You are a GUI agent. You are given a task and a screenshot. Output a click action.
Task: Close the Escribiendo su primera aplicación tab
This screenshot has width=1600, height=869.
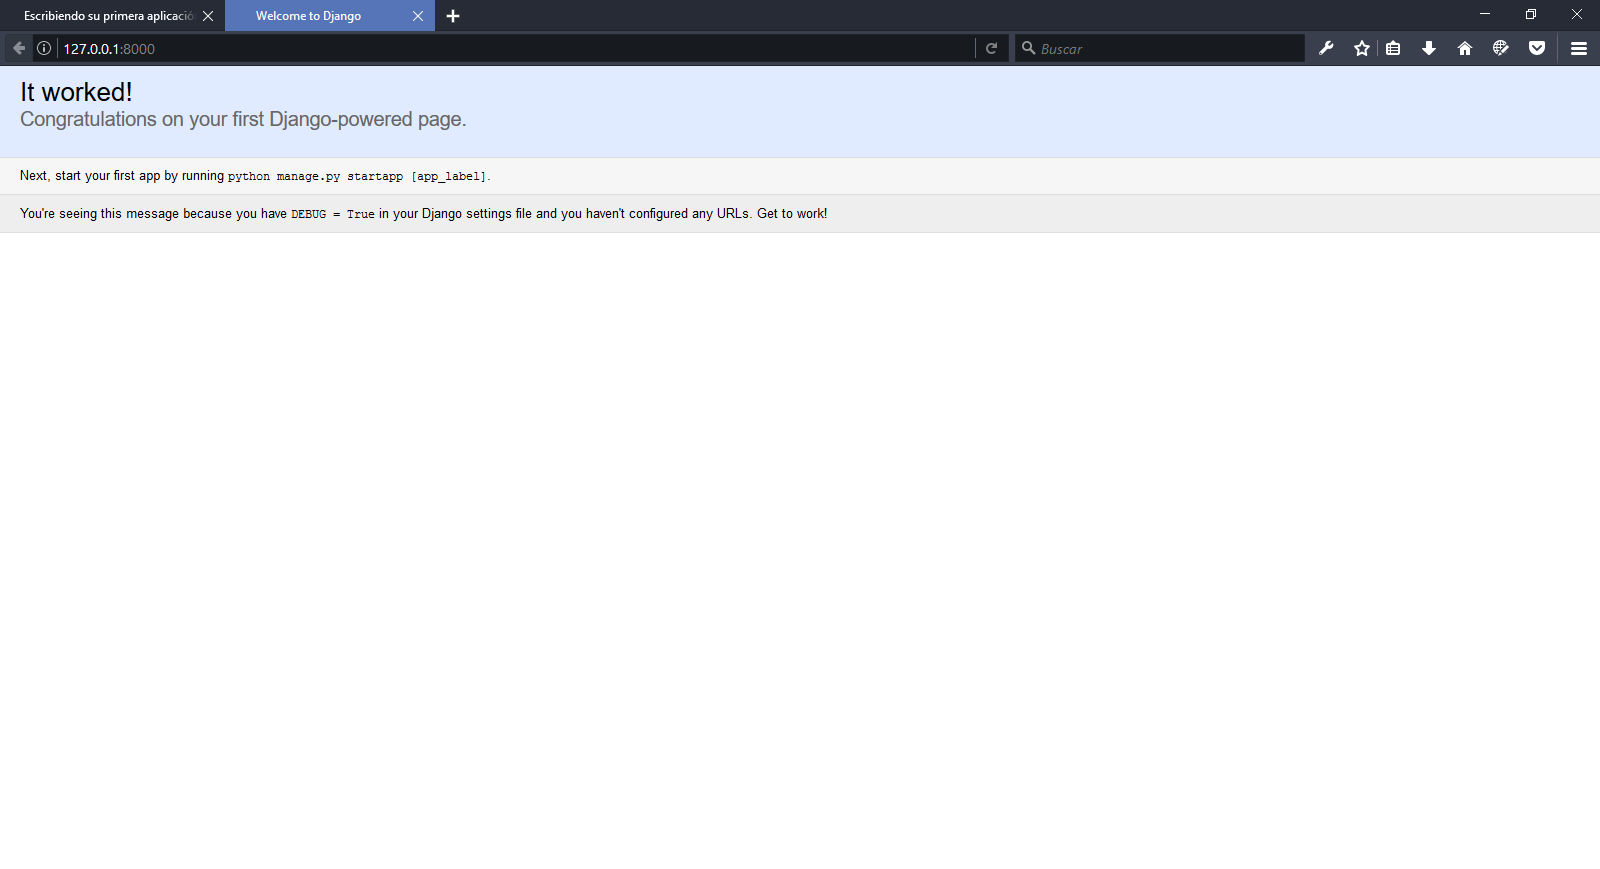208,16
